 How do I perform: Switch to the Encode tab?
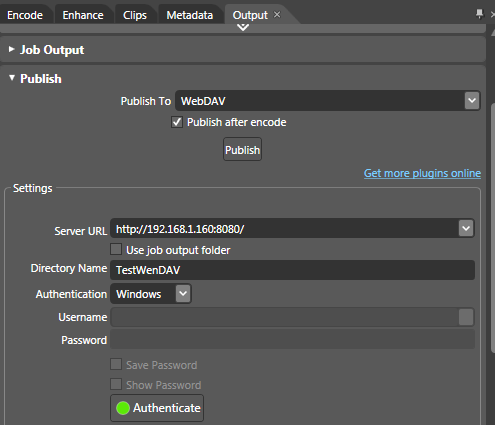[25, 15]
